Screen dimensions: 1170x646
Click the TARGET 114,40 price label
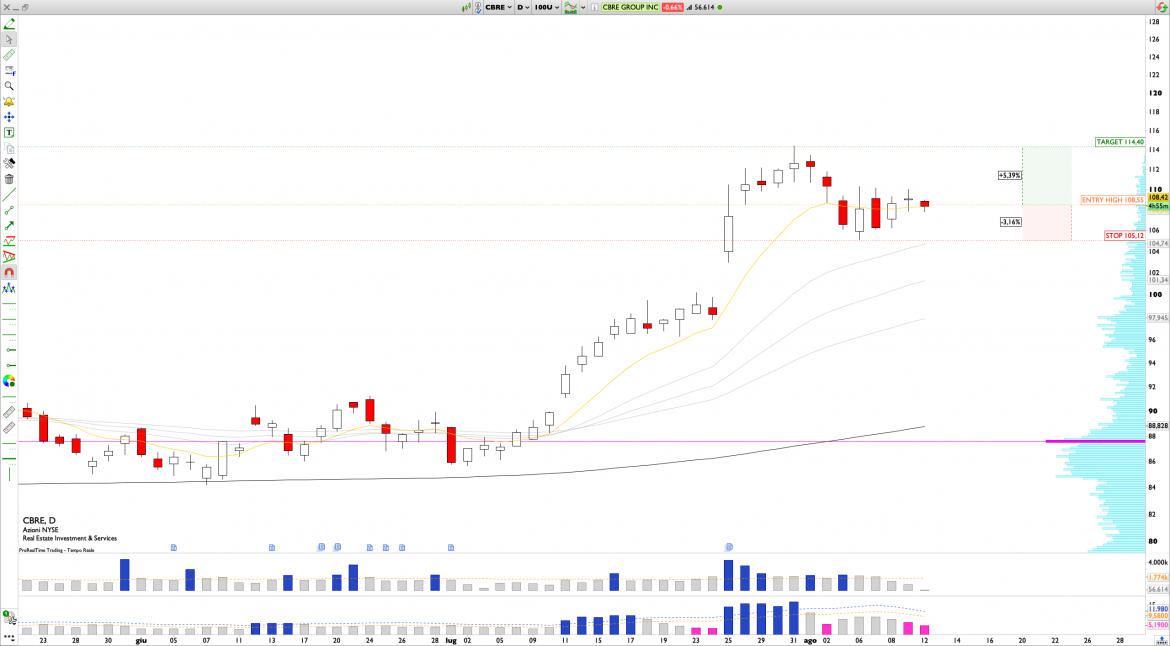[1119, 142]
